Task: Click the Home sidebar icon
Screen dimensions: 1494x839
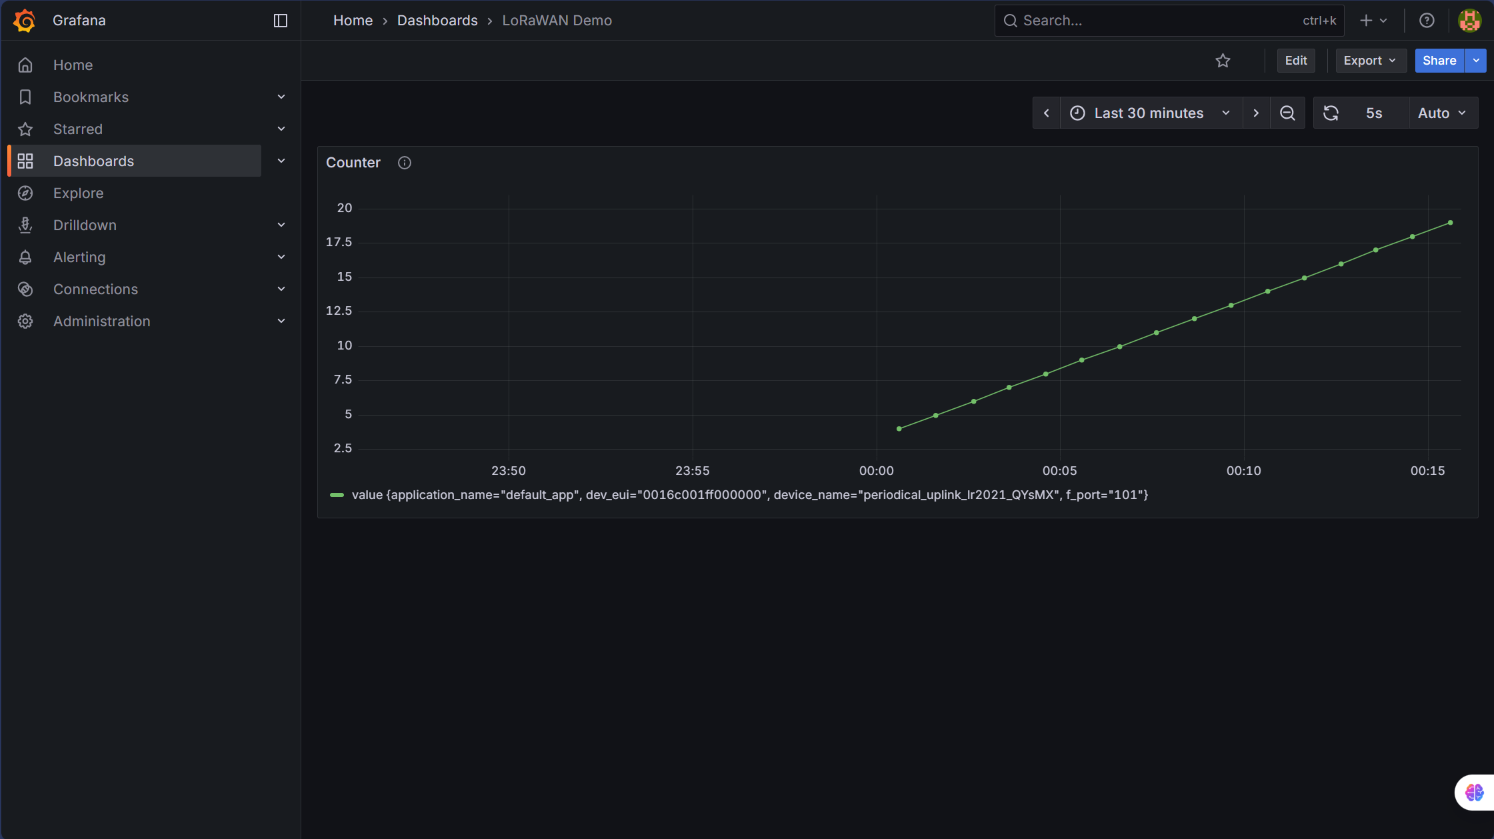Action: (x=26, y=65)
